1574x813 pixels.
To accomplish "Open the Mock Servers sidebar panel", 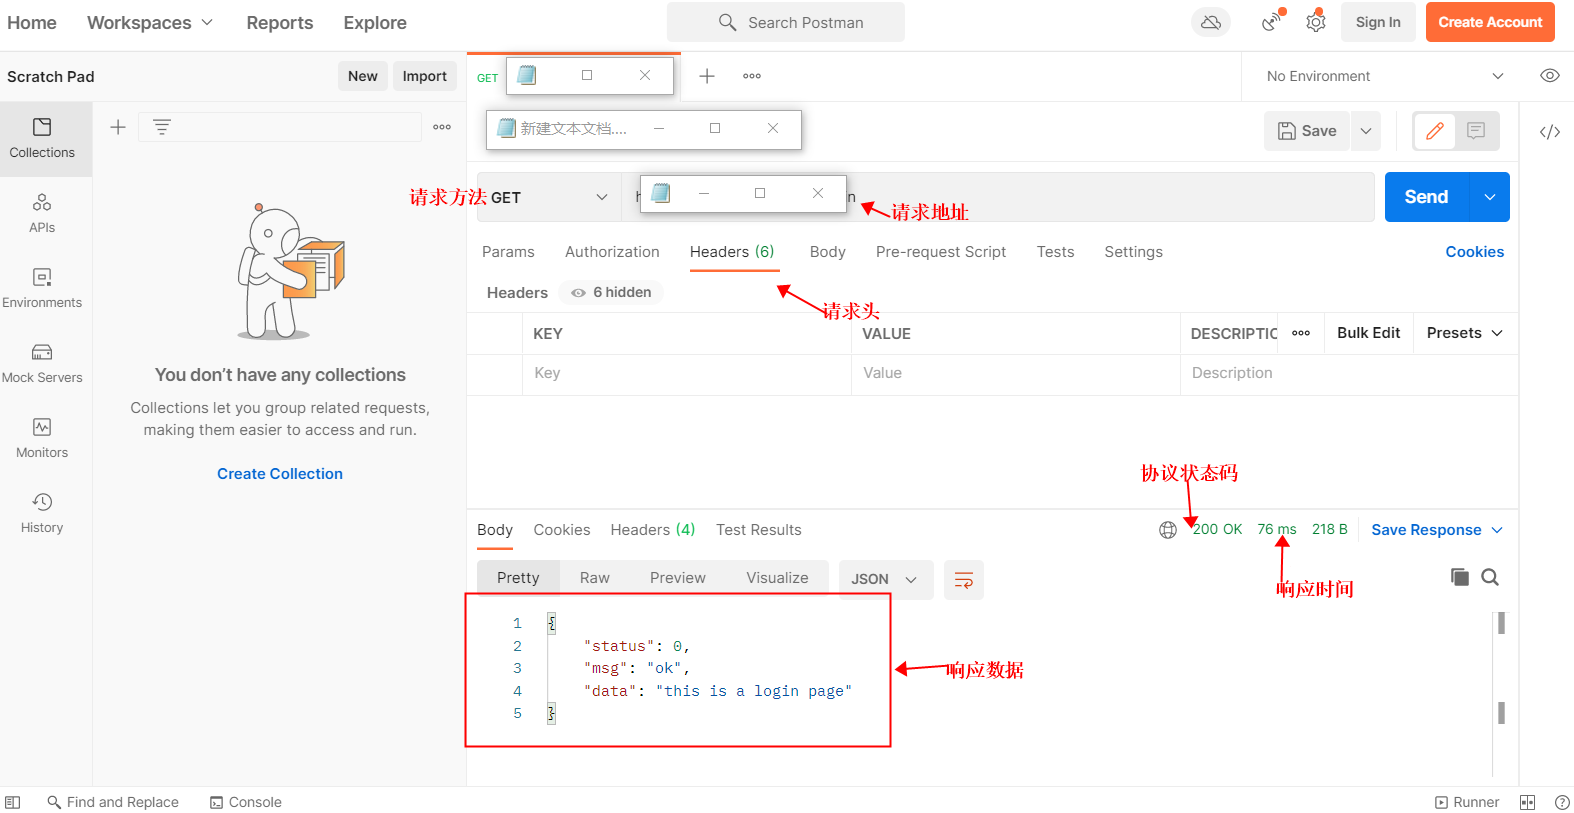I will point(42,364).
